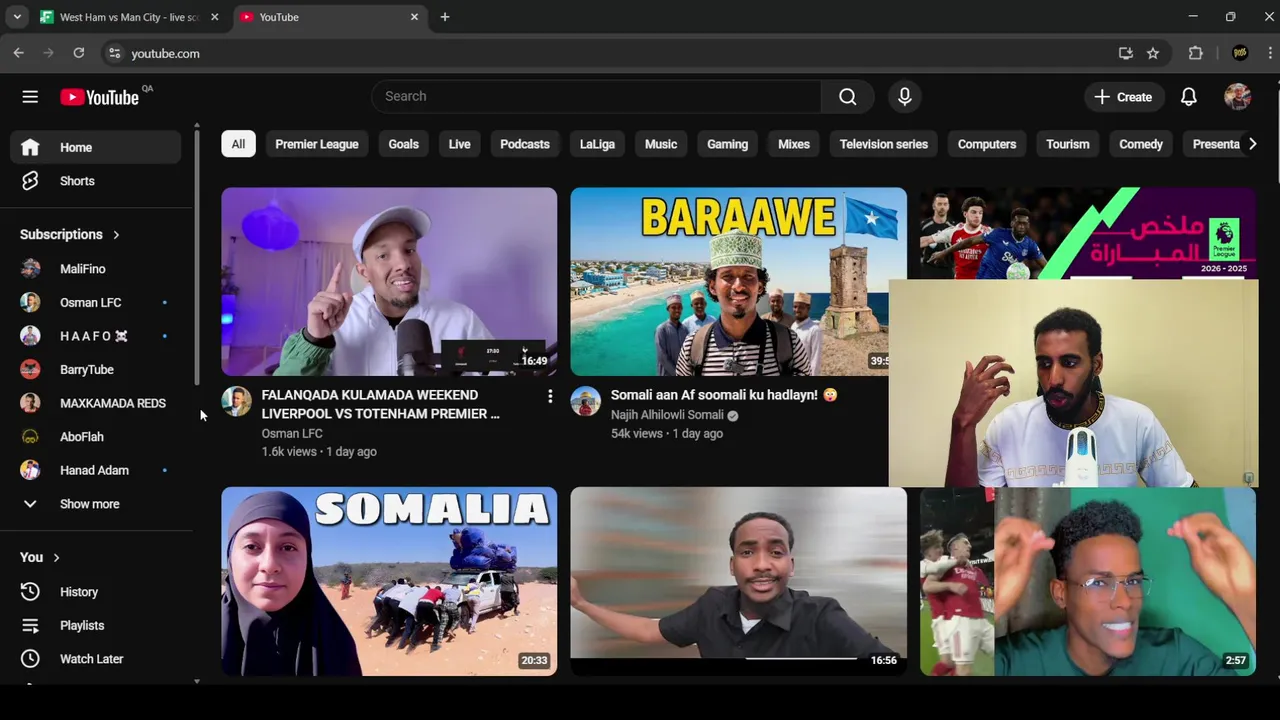Select the Television series chip

tap(884, 144)
